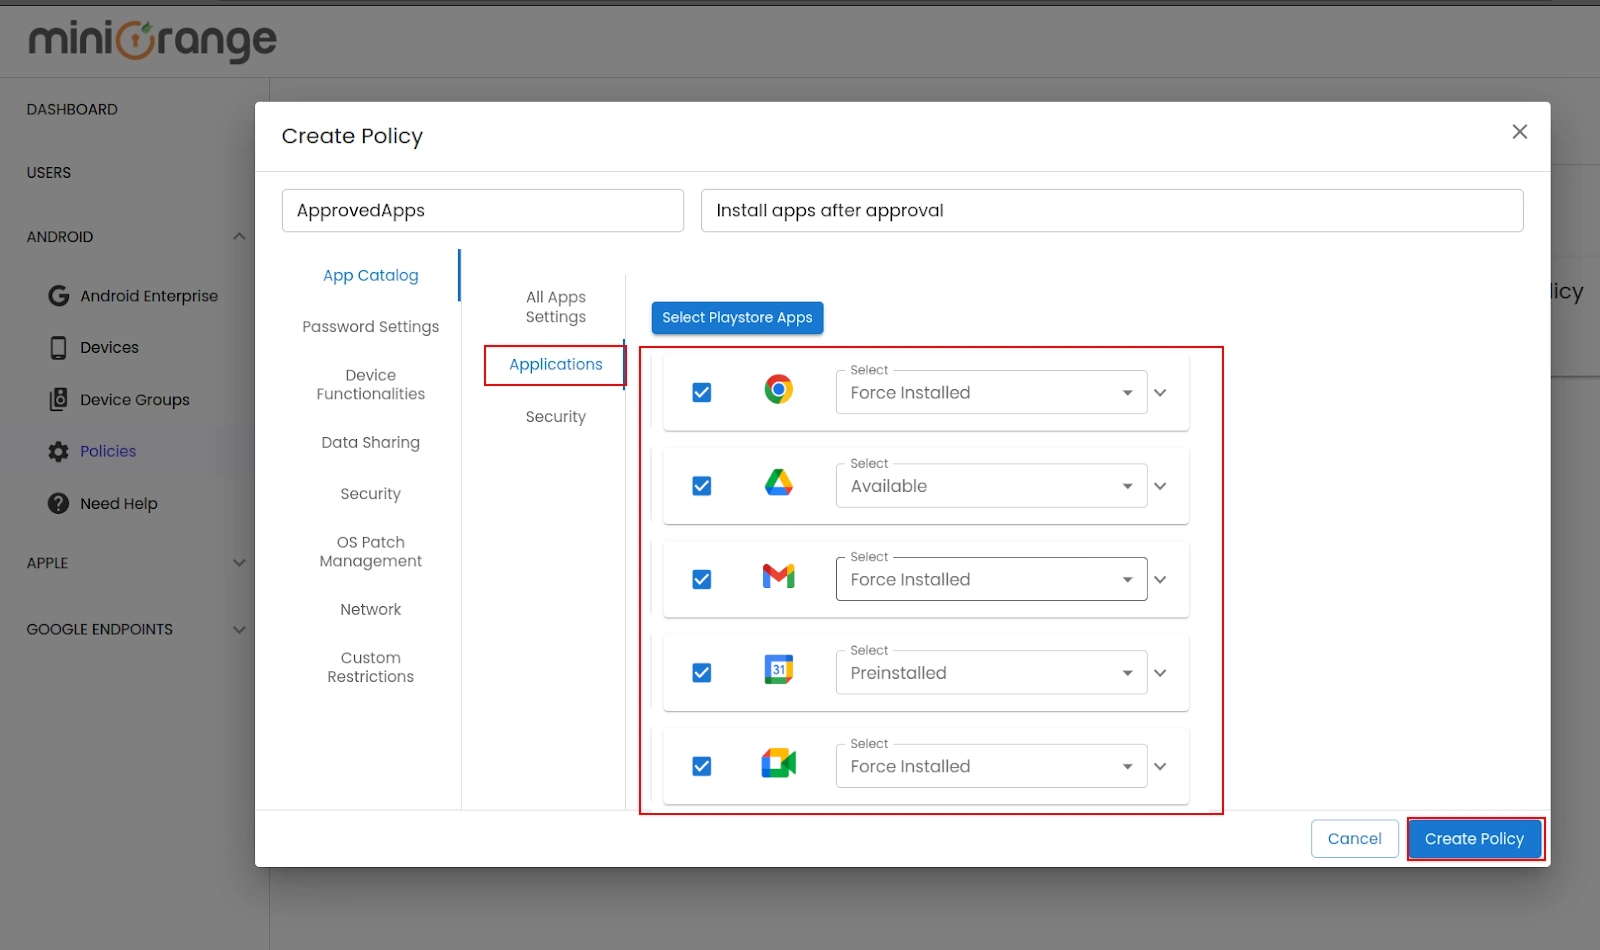Screen dimensions: 1600x950
Task: Select Devices in the sidebar
Action: pos(110,347)
